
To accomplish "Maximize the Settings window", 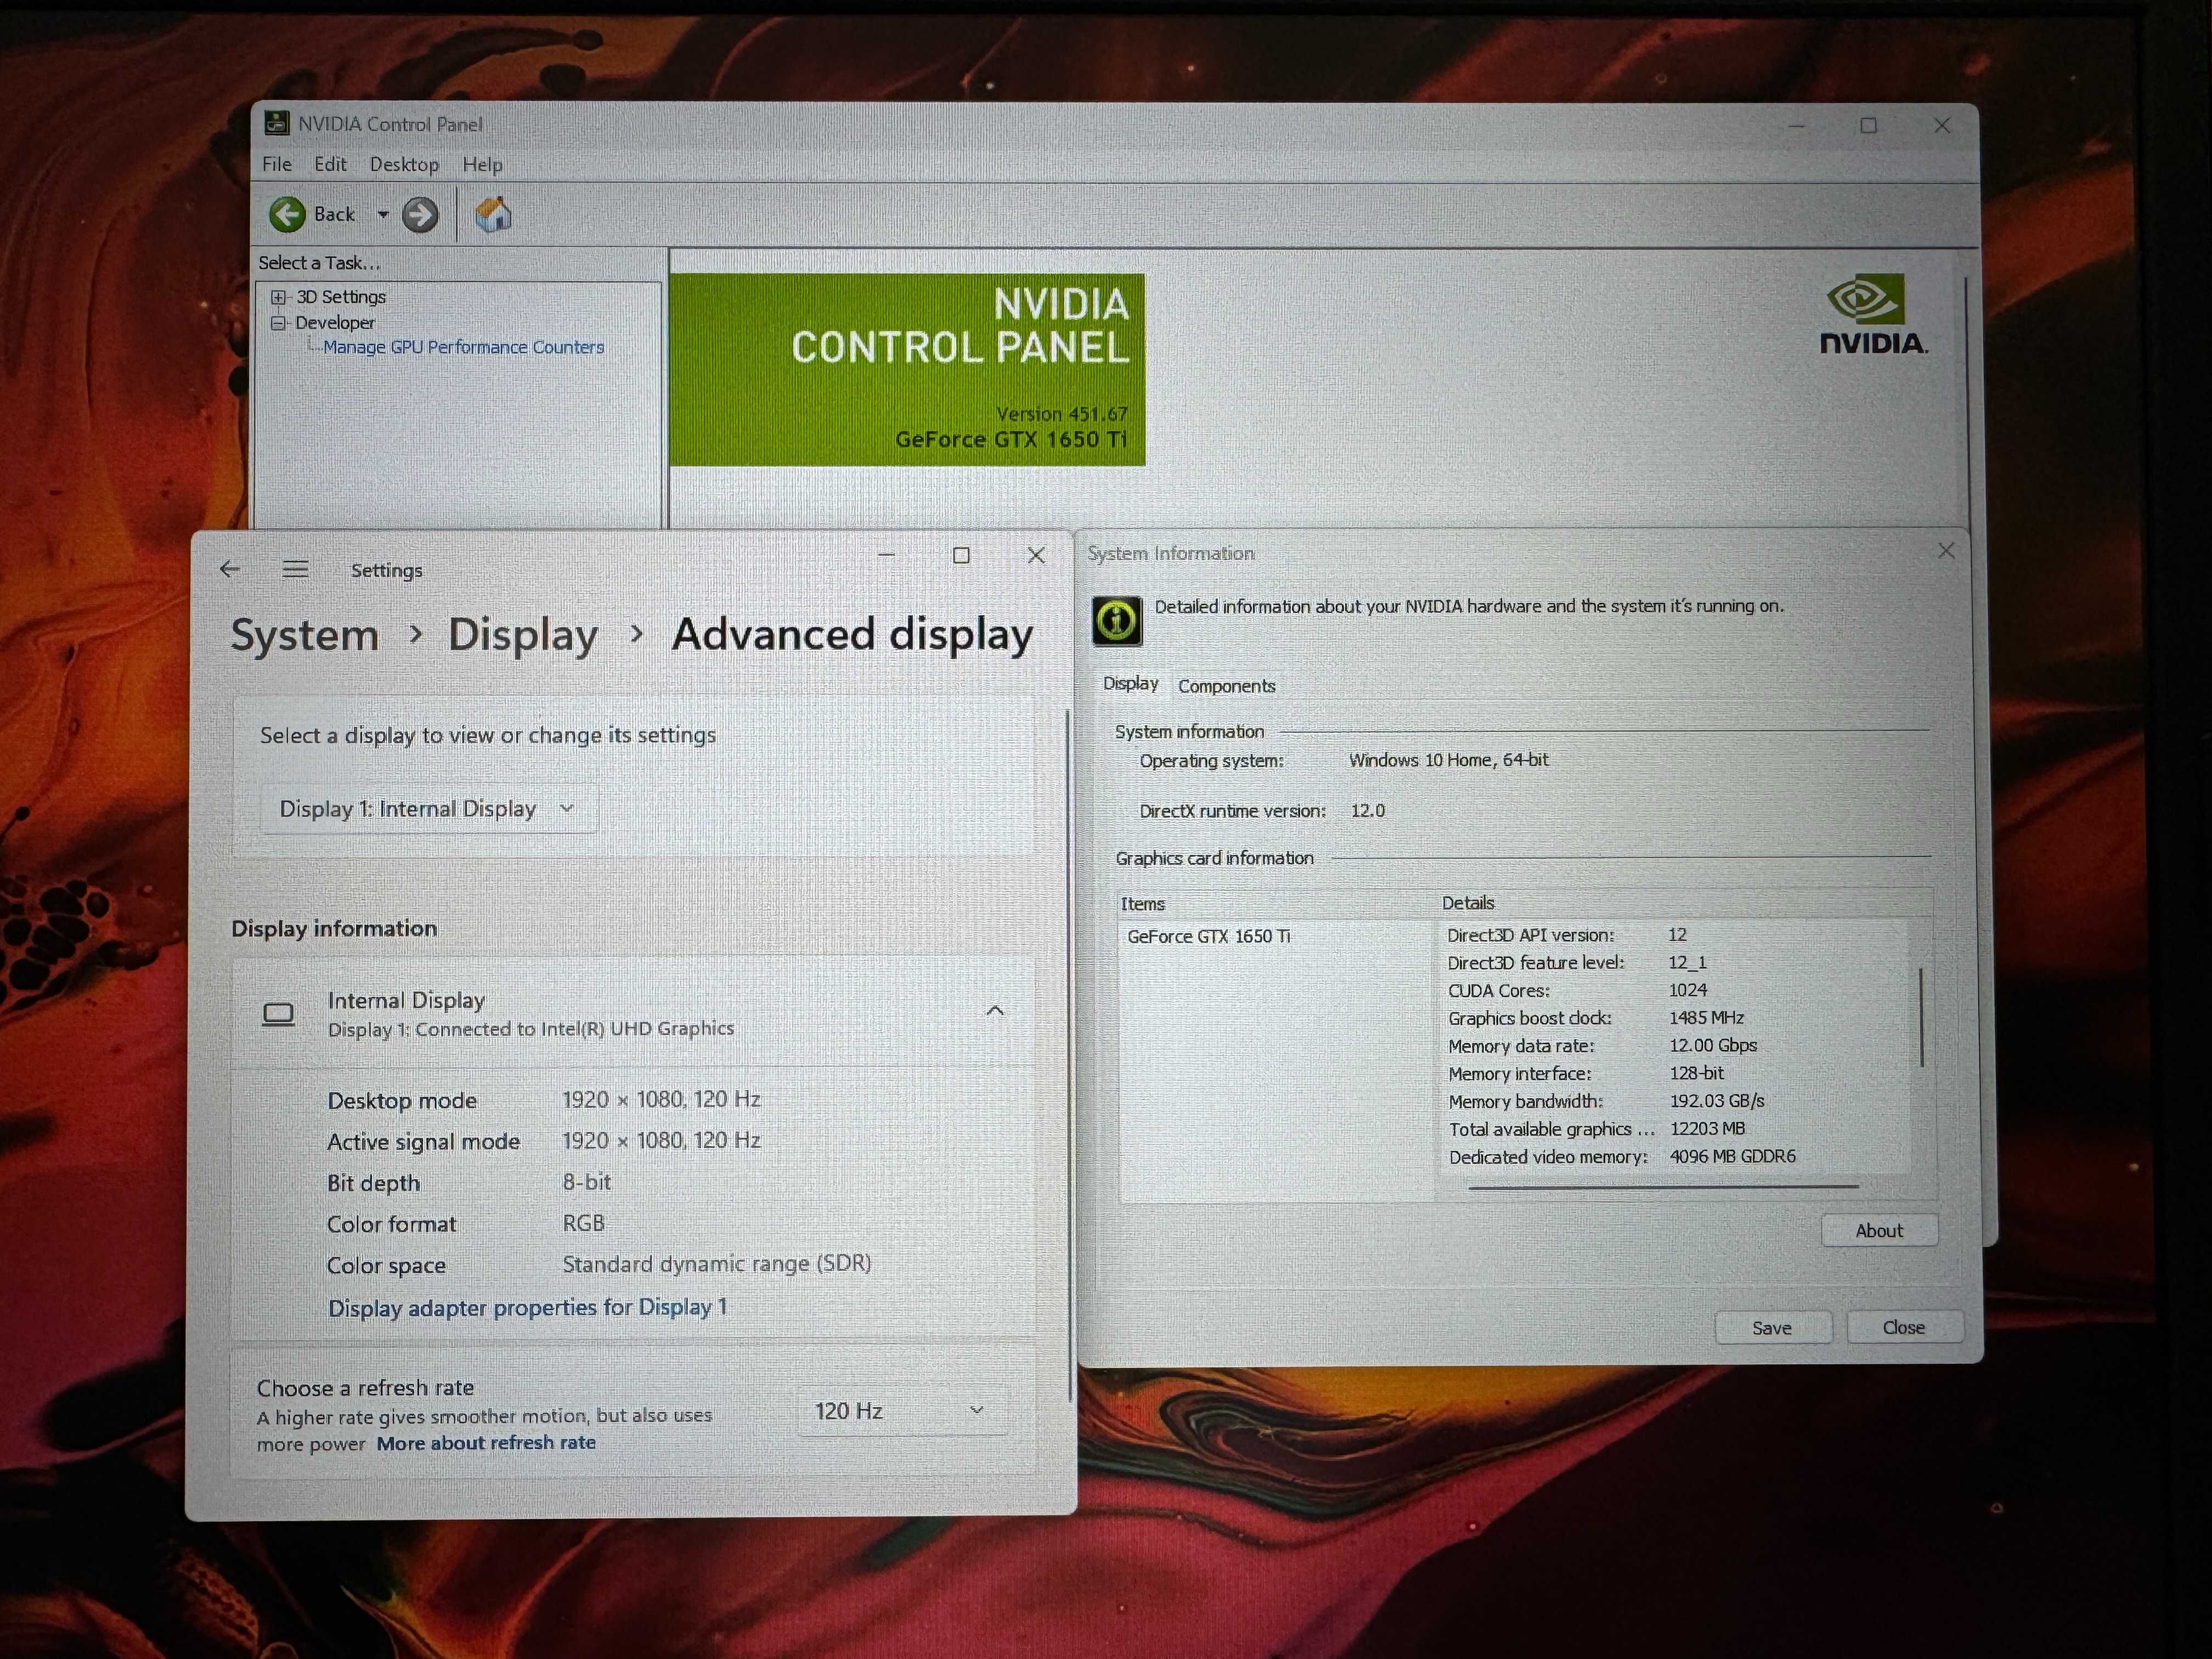I will click(961, 555).
